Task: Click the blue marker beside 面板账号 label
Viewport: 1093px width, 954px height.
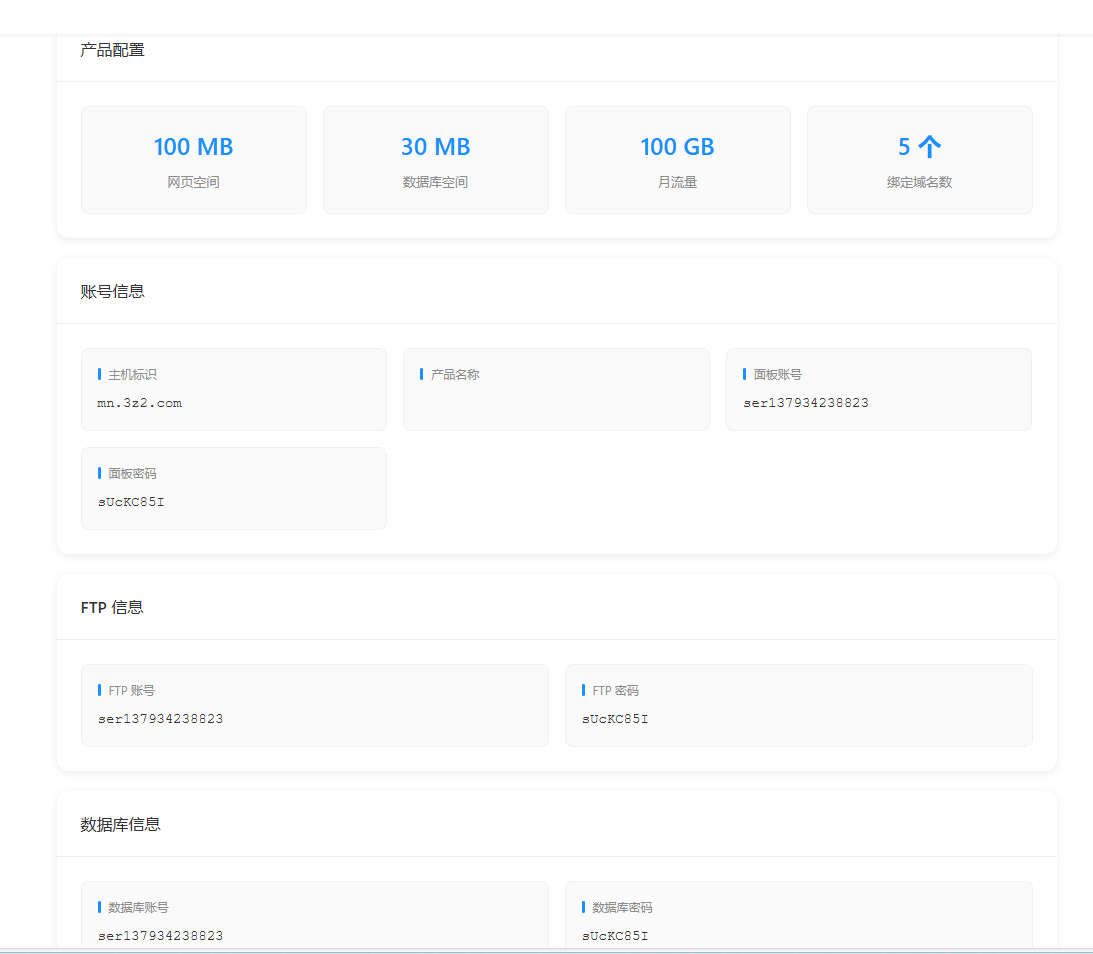Action: (x=744, y=374)
